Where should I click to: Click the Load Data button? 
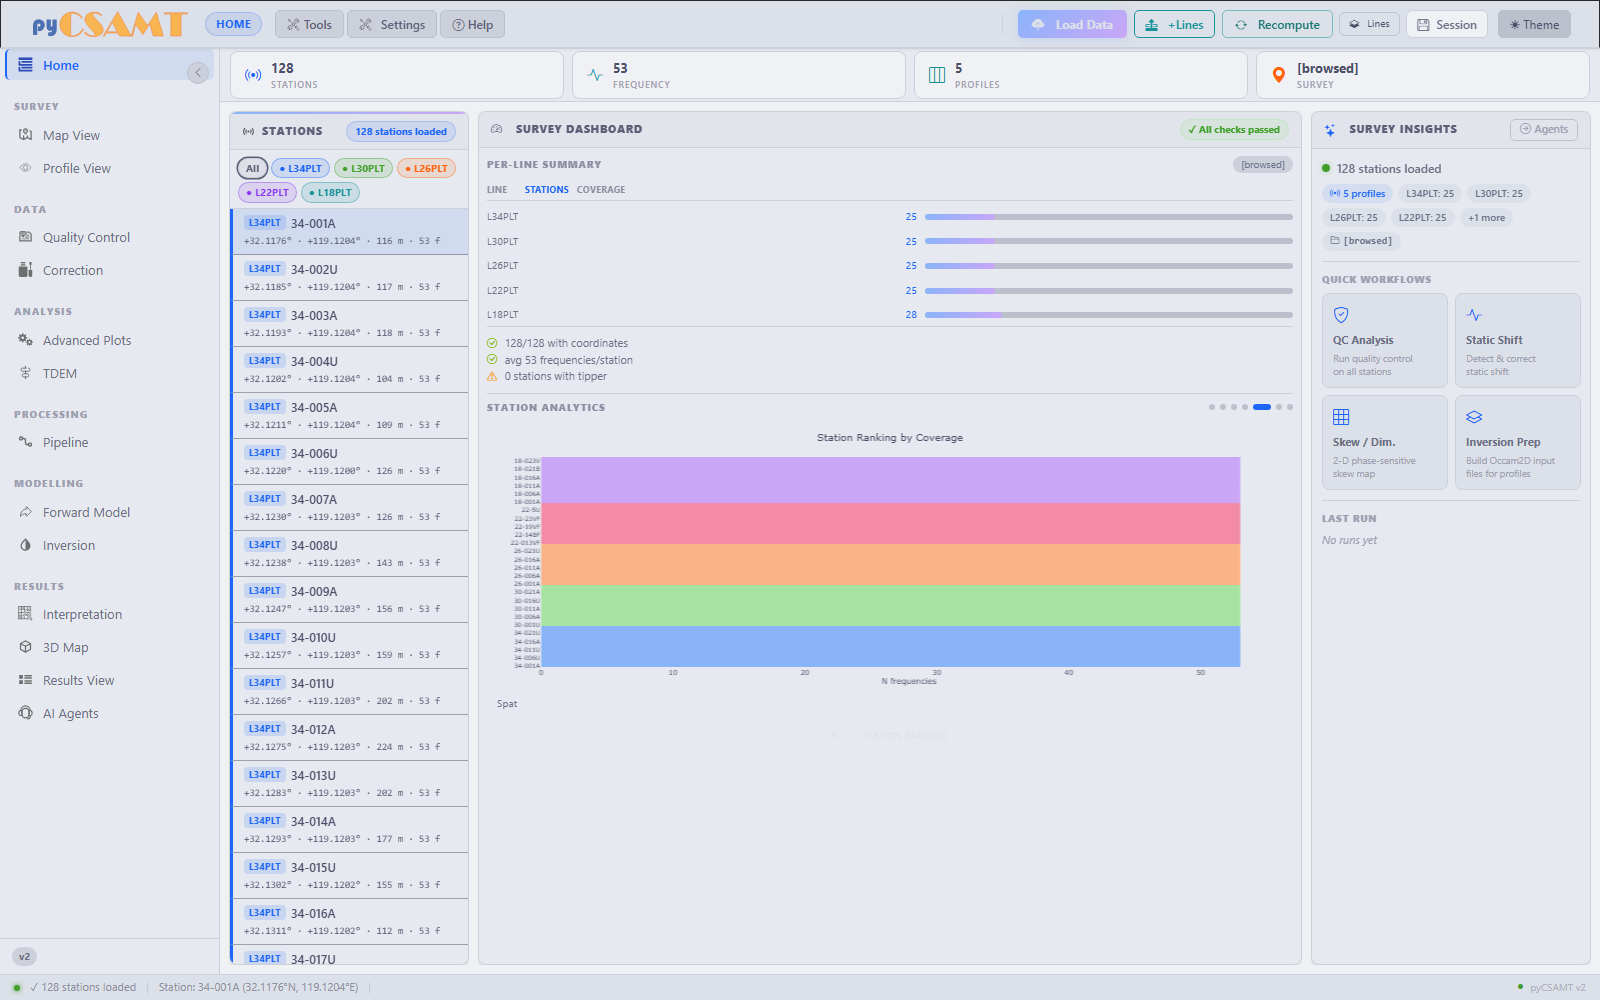pos(1072,24)
